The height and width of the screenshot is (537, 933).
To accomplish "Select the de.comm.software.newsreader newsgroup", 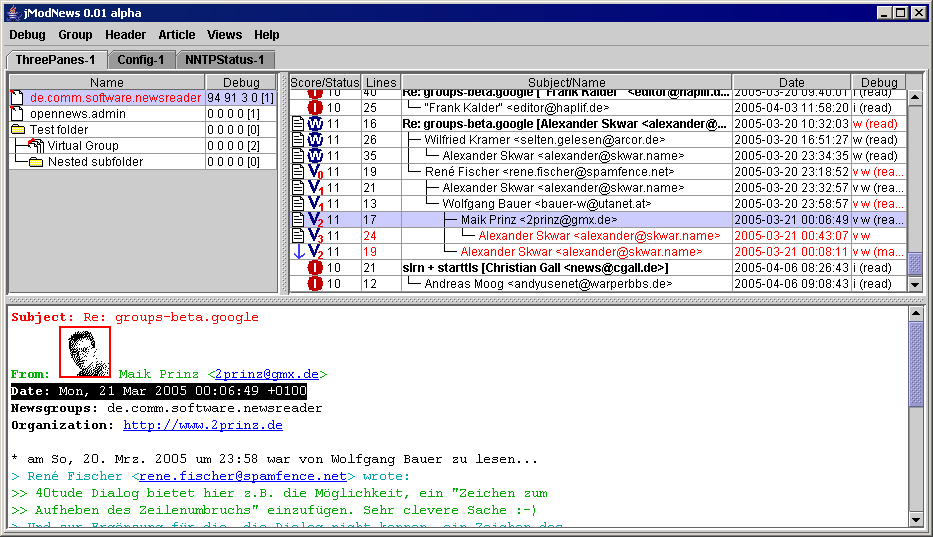I will [115, 98].
